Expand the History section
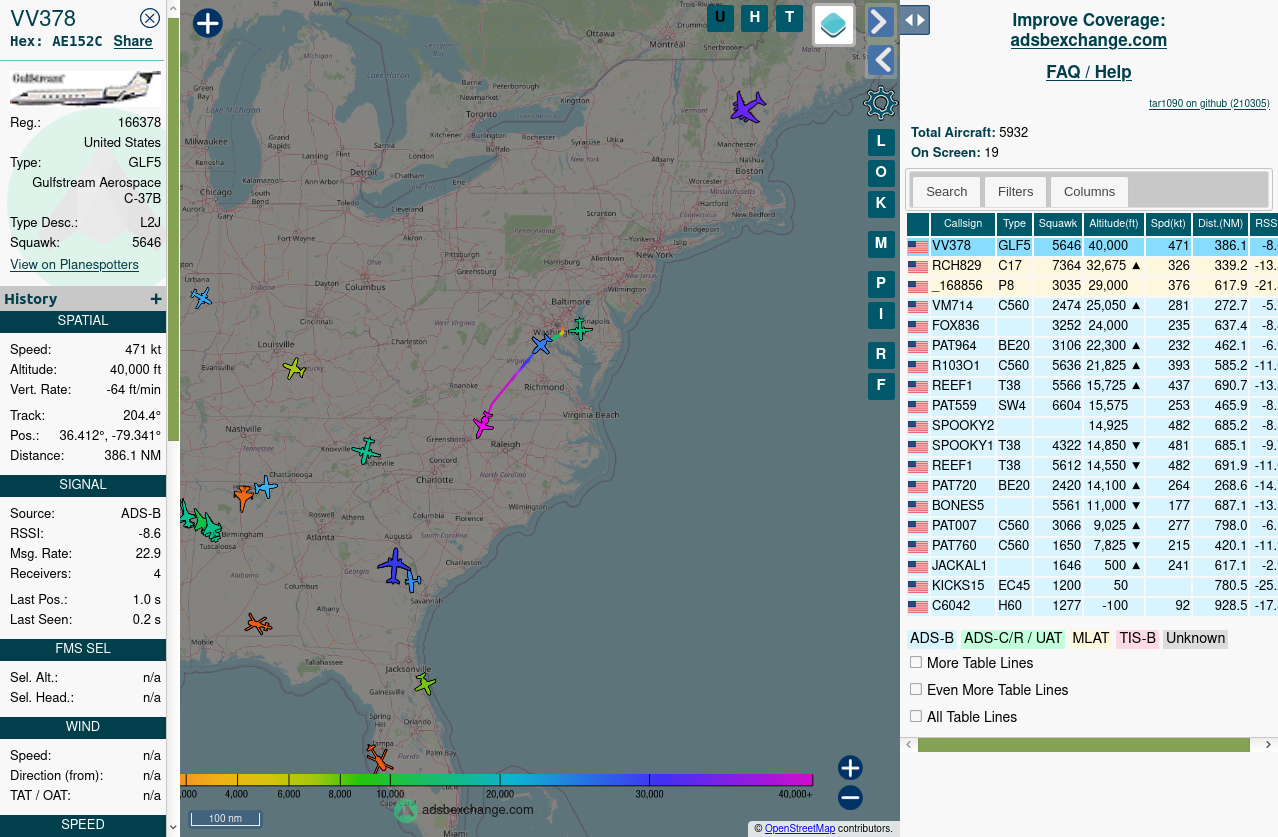 pos(156,299)
